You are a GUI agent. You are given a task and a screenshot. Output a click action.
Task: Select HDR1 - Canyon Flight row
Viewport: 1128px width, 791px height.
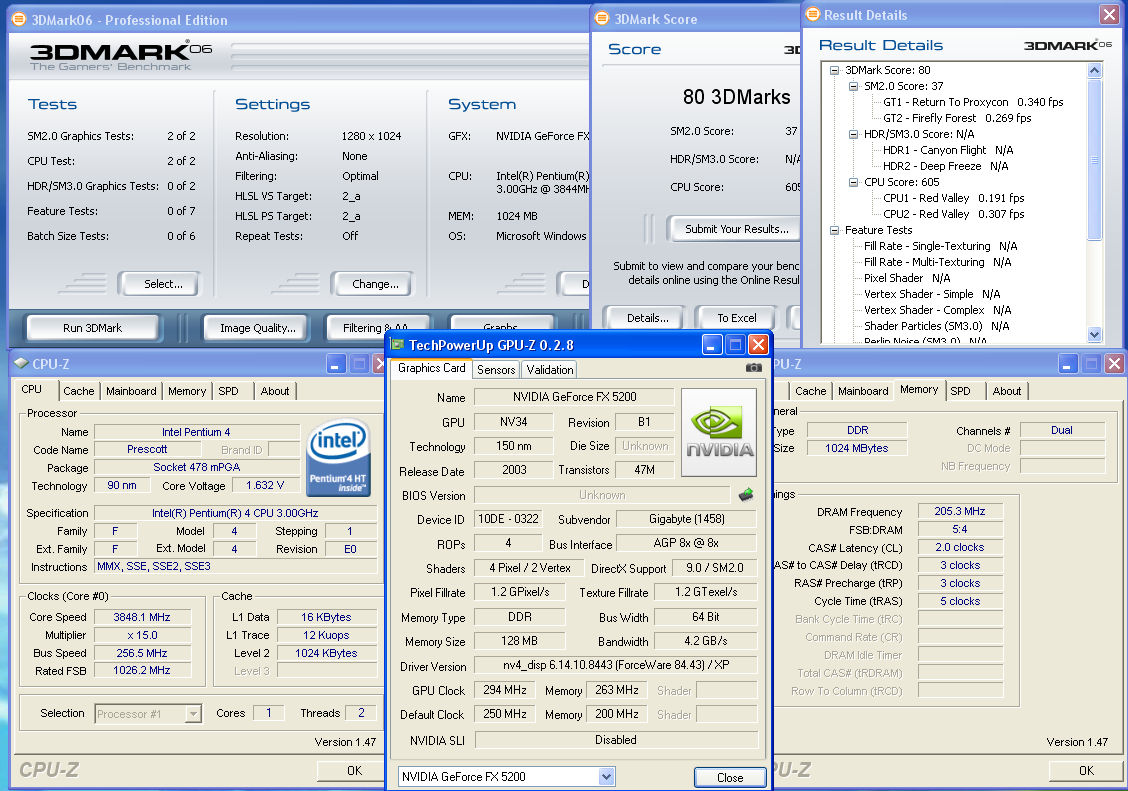[x=947, y=150]
